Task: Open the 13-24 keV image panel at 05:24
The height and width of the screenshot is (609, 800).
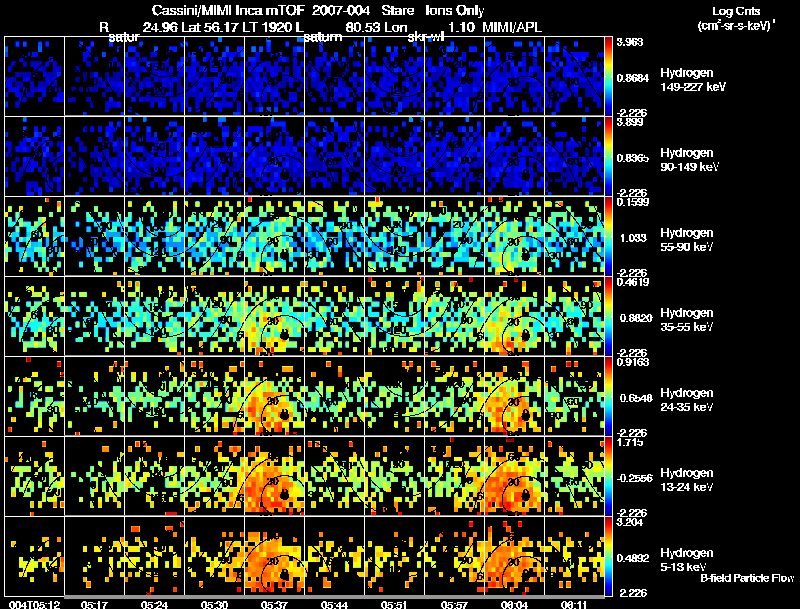Action: (x=155, y=476)
